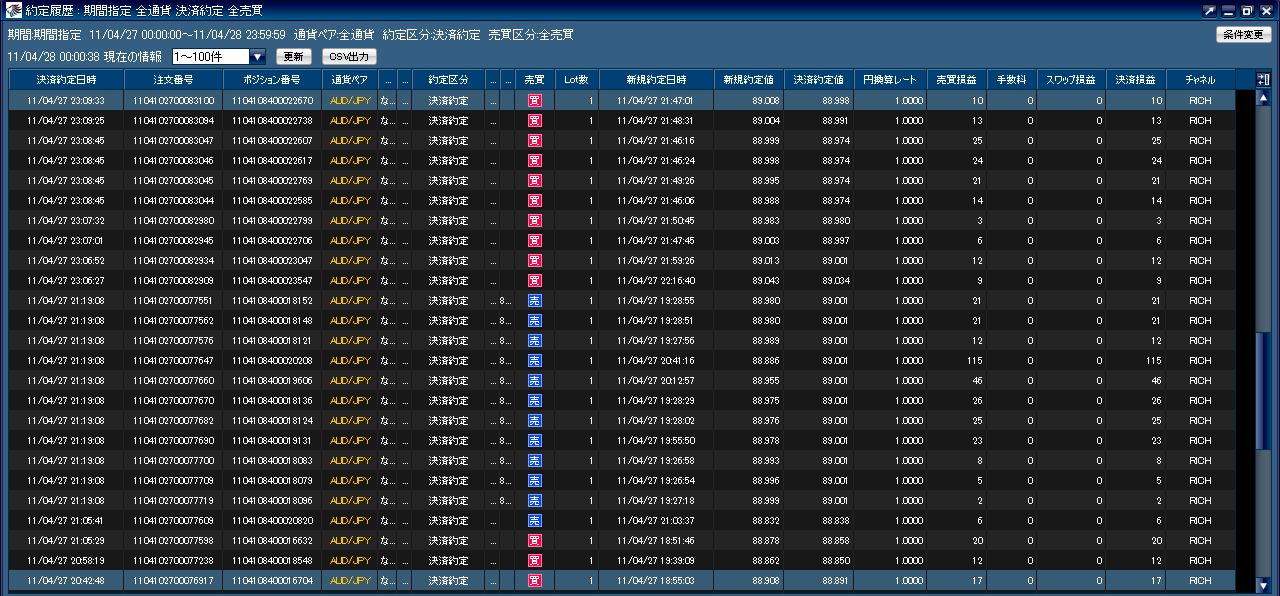
Task: Open the 1〜100件 record range dropdown
Action: coord(219,57)
